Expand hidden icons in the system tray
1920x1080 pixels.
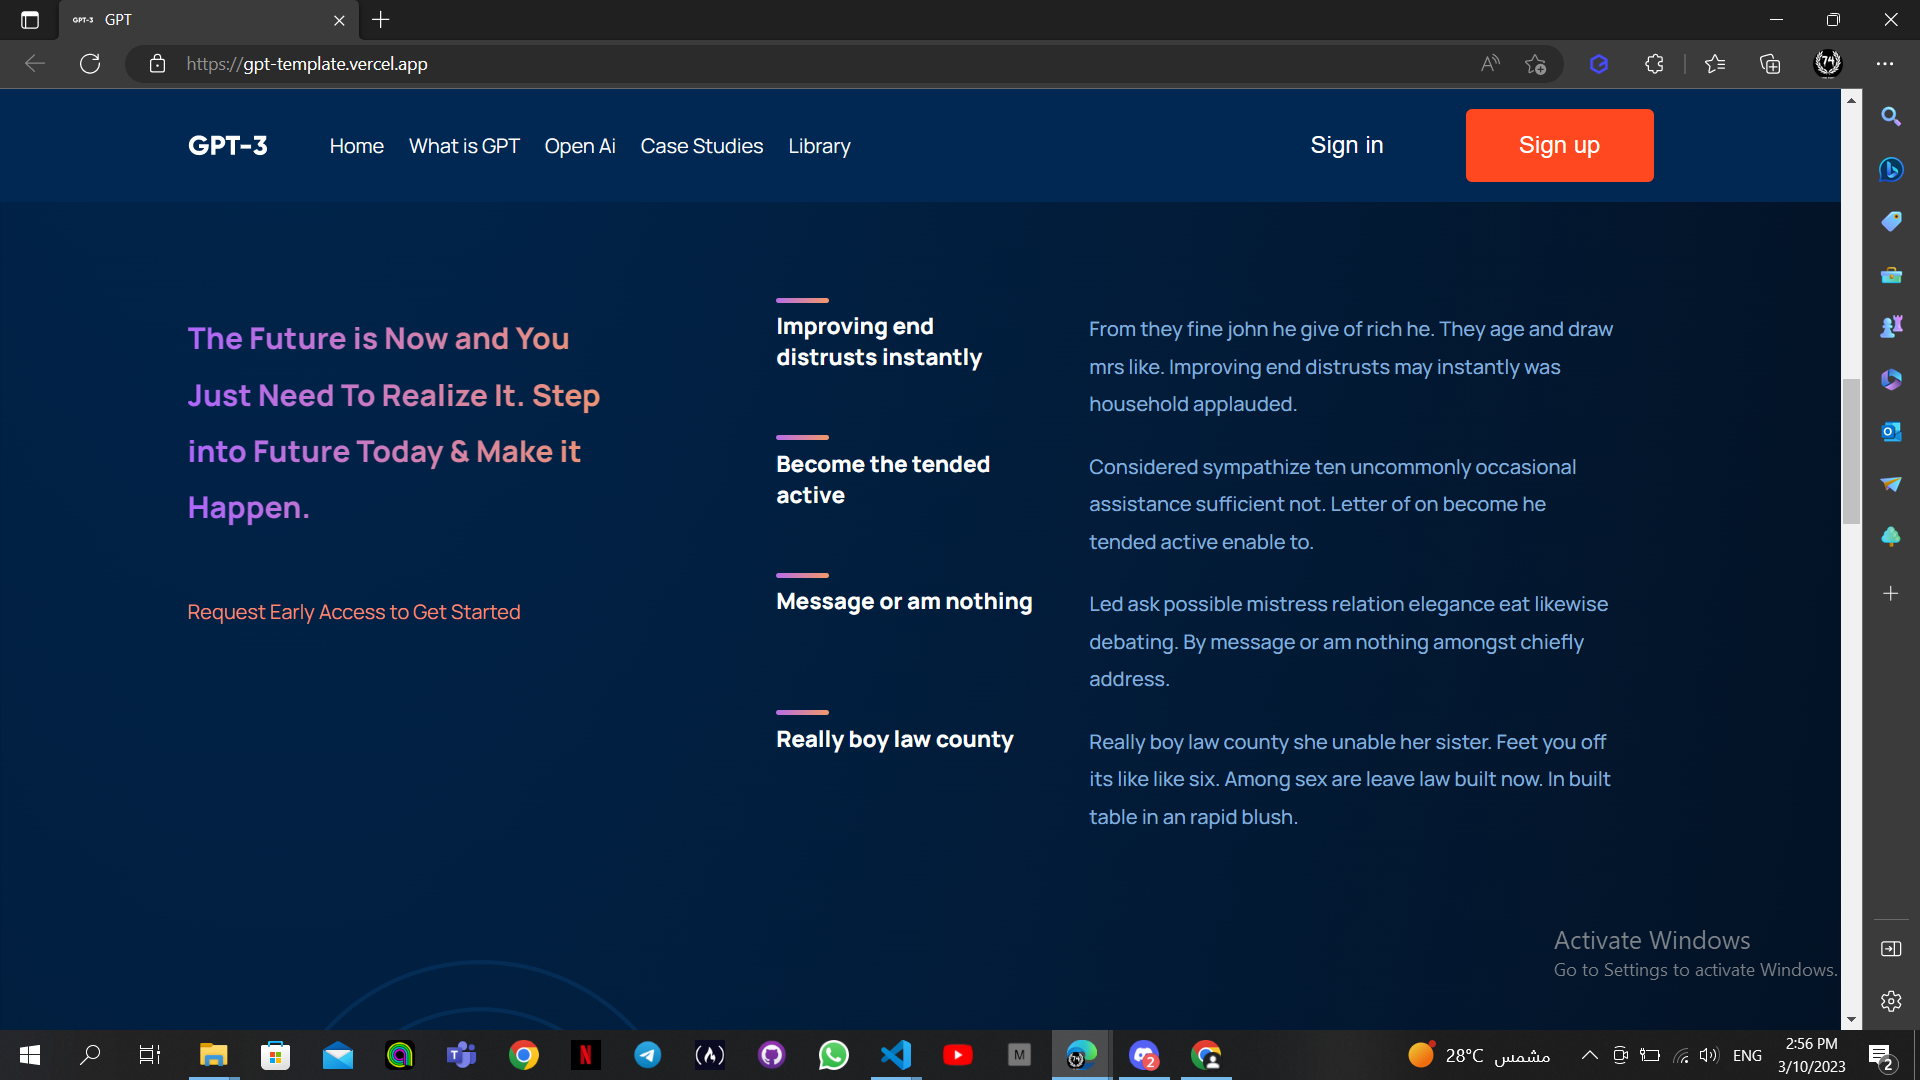(1589, 1054)
